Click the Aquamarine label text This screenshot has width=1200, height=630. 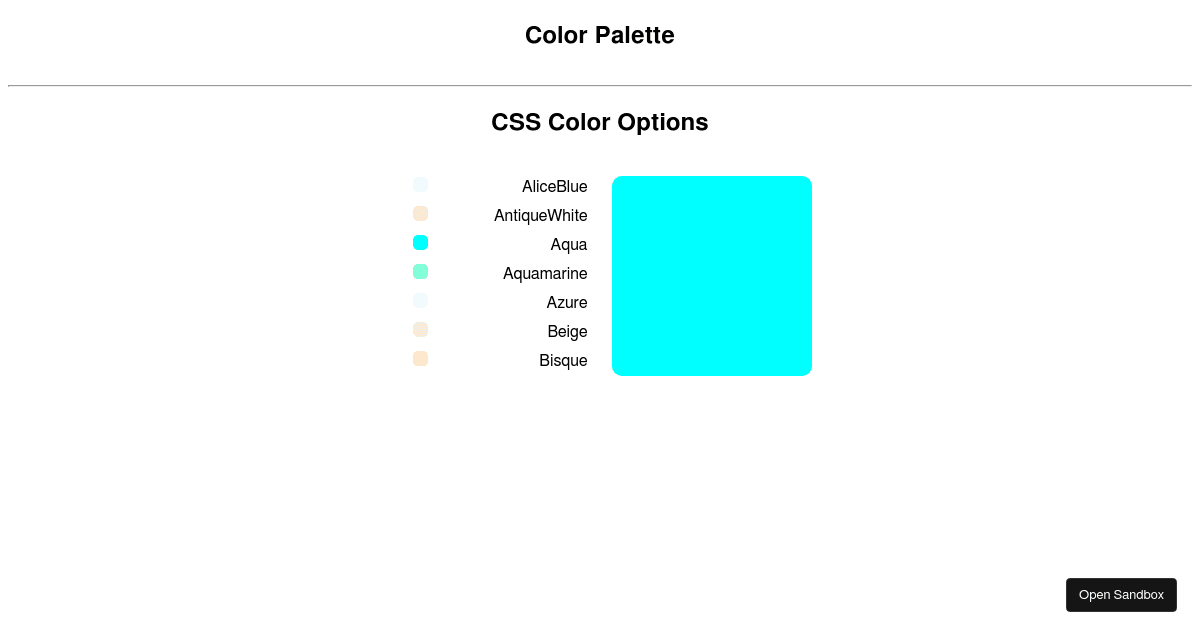point(545,274)
